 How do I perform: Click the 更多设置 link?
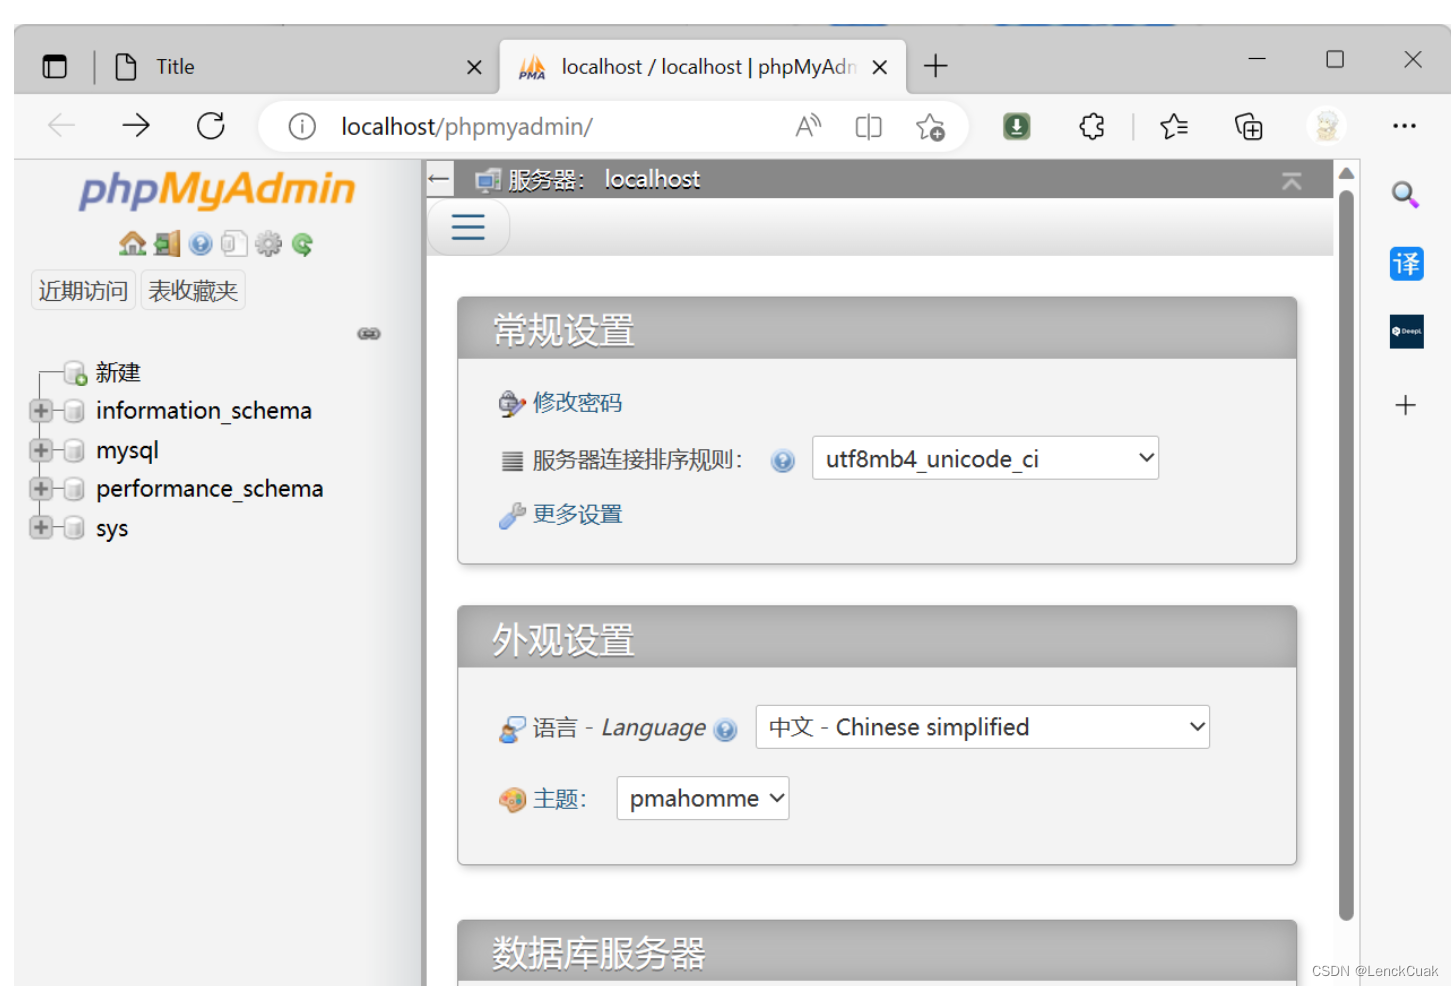577,514
